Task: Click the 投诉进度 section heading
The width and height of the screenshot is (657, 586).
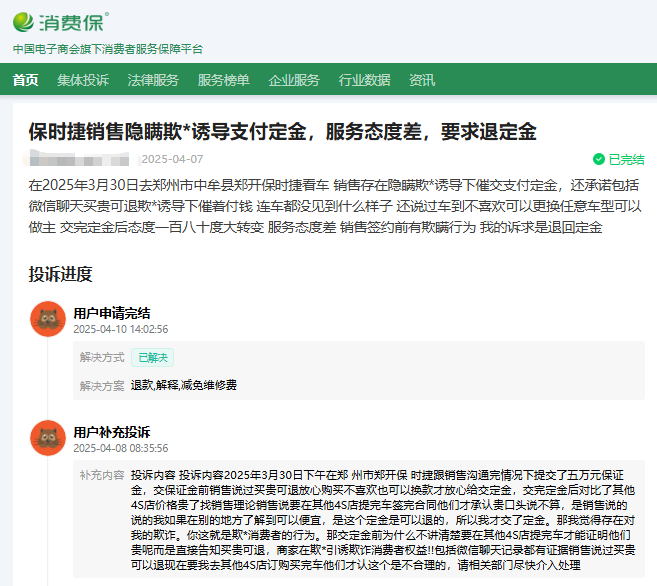Action: pyautogui.click(x=60, y=274)
